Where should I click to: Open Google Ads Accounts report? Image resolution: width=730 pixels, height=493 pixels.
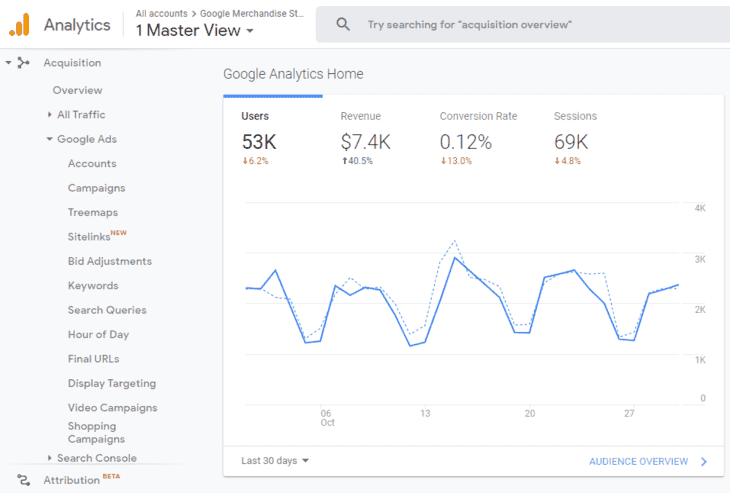coord(92,163)
